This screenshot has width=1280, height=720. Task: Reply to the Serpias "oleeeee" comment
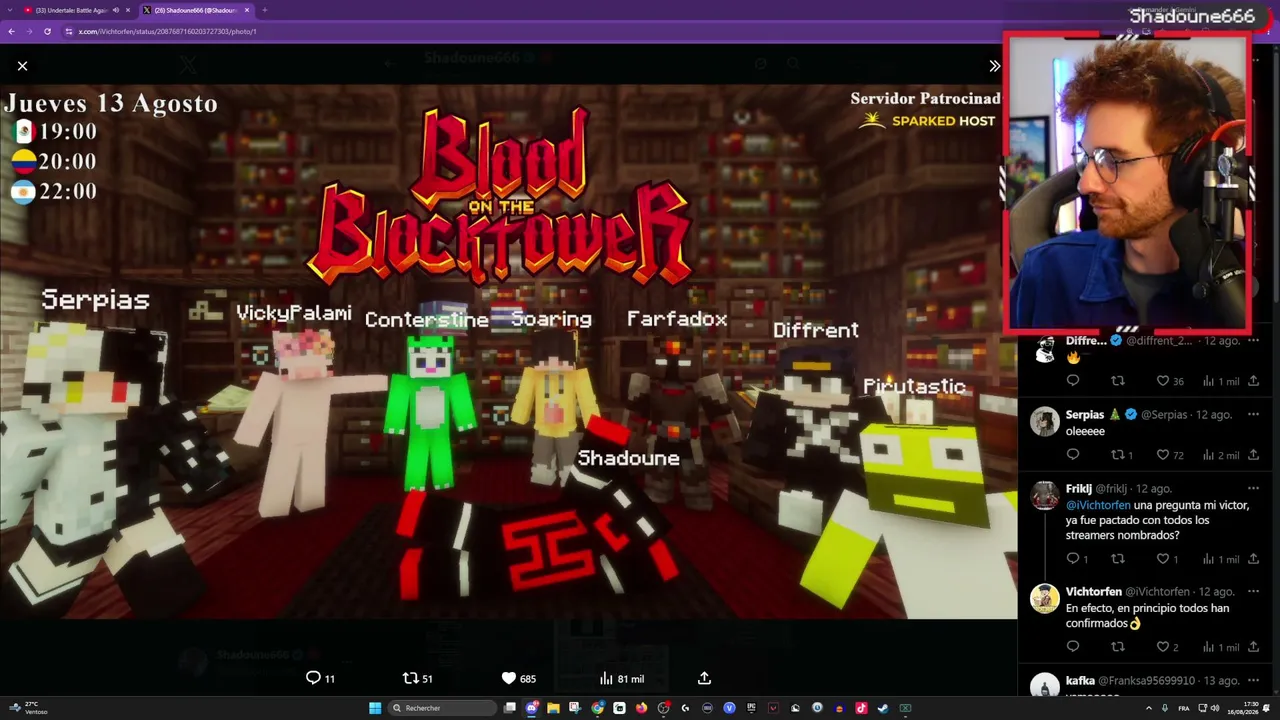1073,455
